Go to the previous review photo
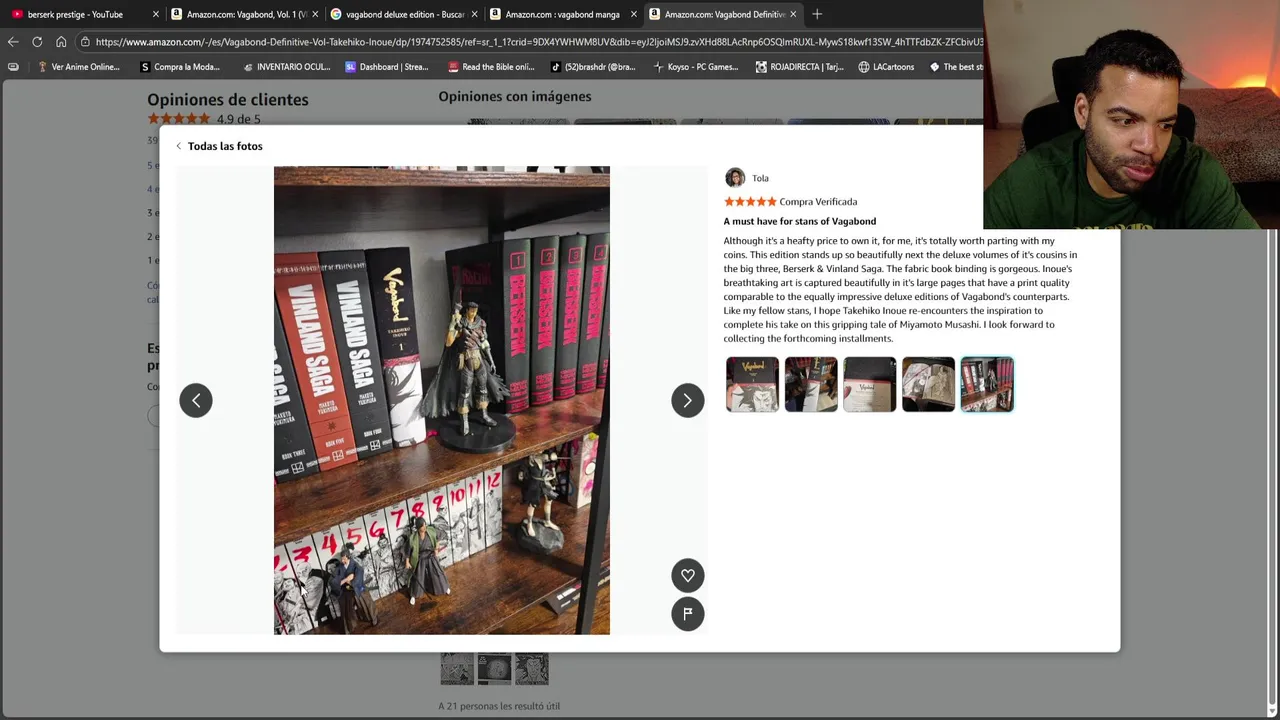The width and height of the screenshot is (1280, 720). click(x=196, y=400)
